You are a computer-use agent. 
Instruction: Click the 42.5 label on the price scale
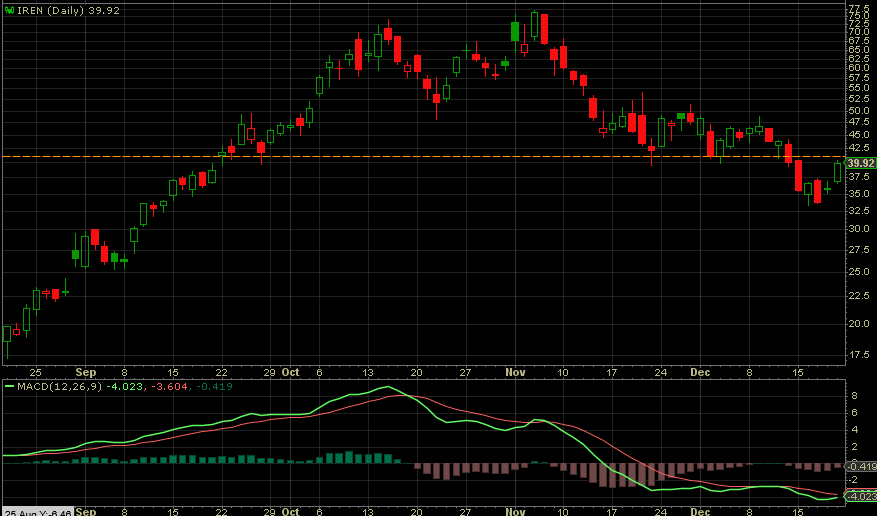pyautogui.click(x=859, y=148)
